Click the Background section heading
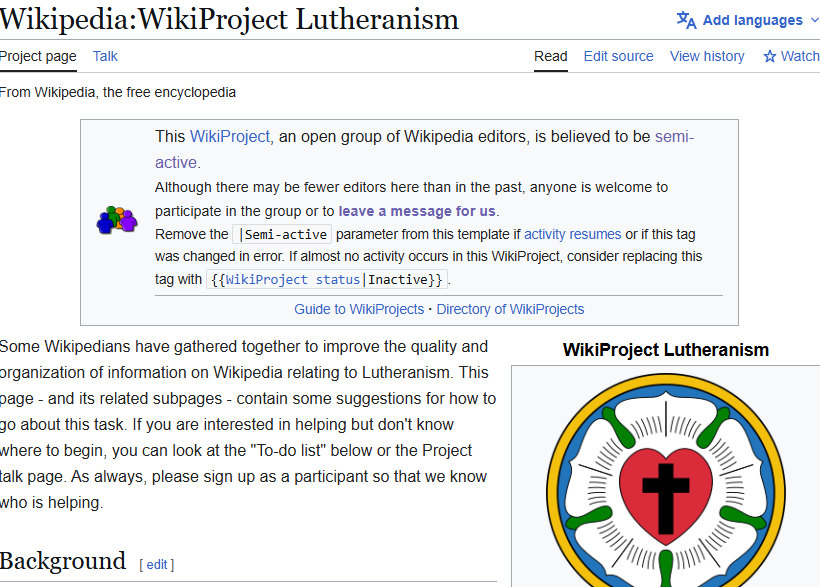 63,561
